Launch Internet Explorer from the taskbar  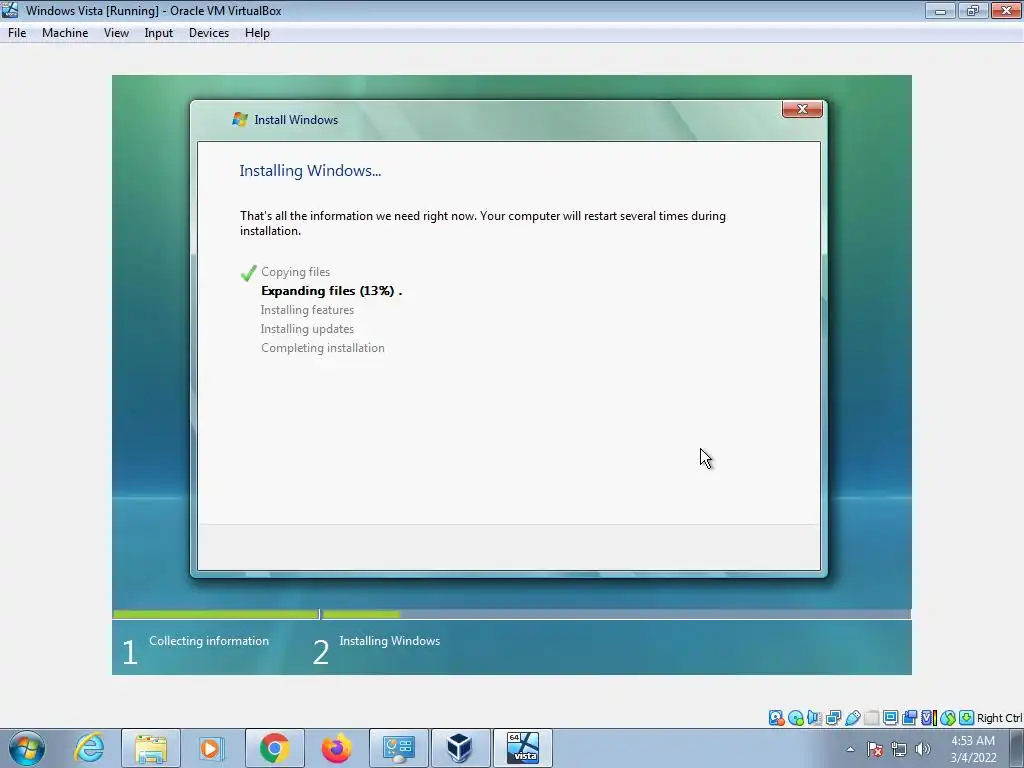click(89, 748)
